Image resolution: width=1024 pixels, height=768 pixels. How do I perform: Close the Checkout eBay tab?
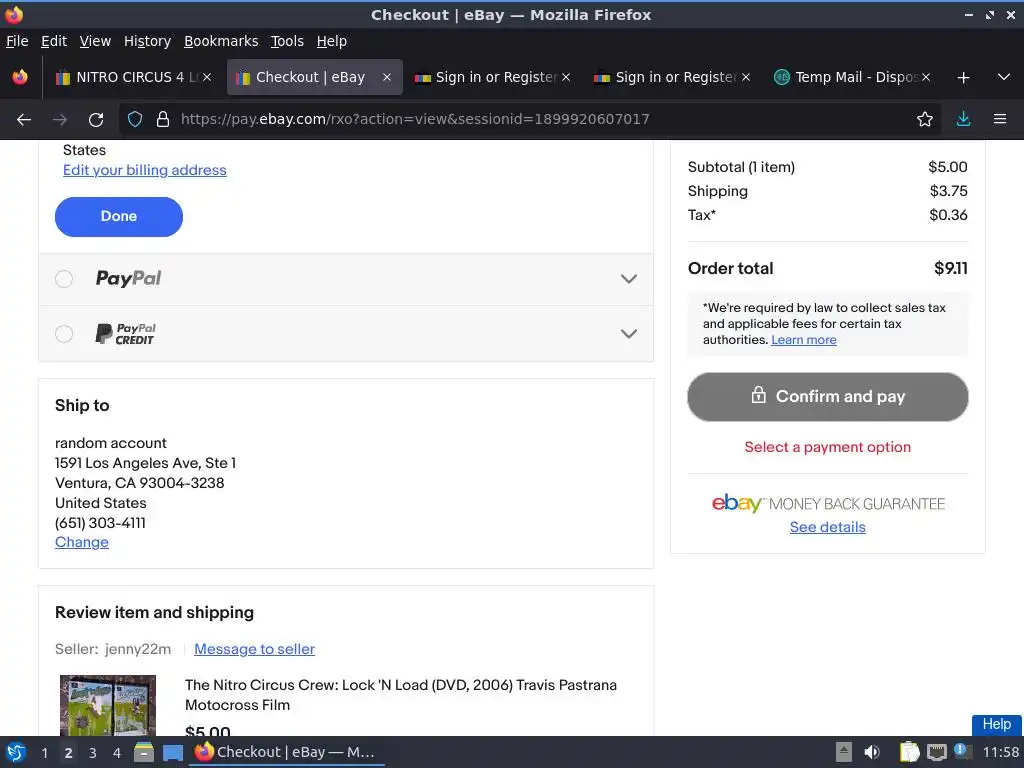pyautogui.click(x=387, y=77)
